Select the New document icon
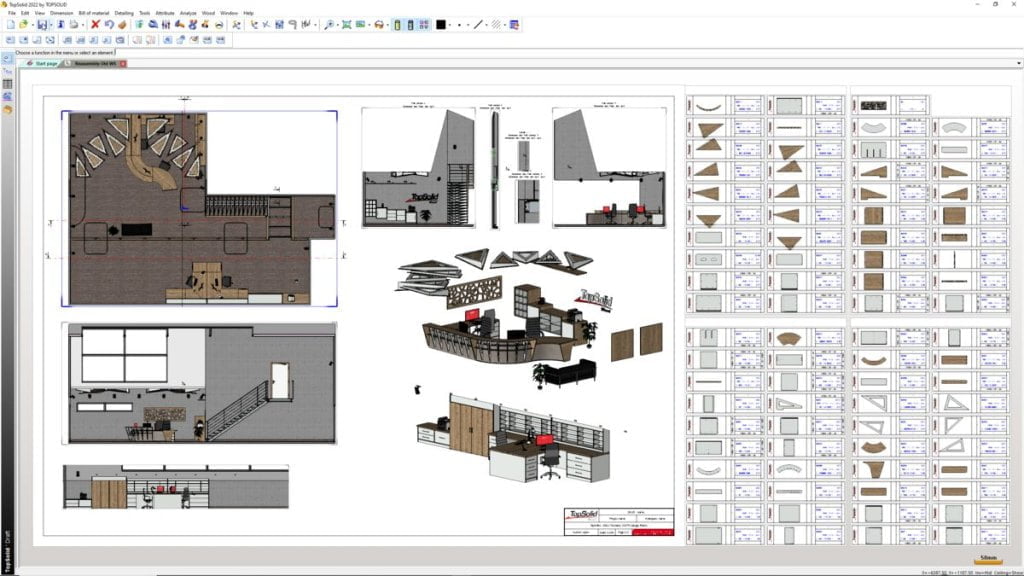Image resolution: width=1024 pixels, height=576 pixels. pyautogui.click(x=12, y=27)
